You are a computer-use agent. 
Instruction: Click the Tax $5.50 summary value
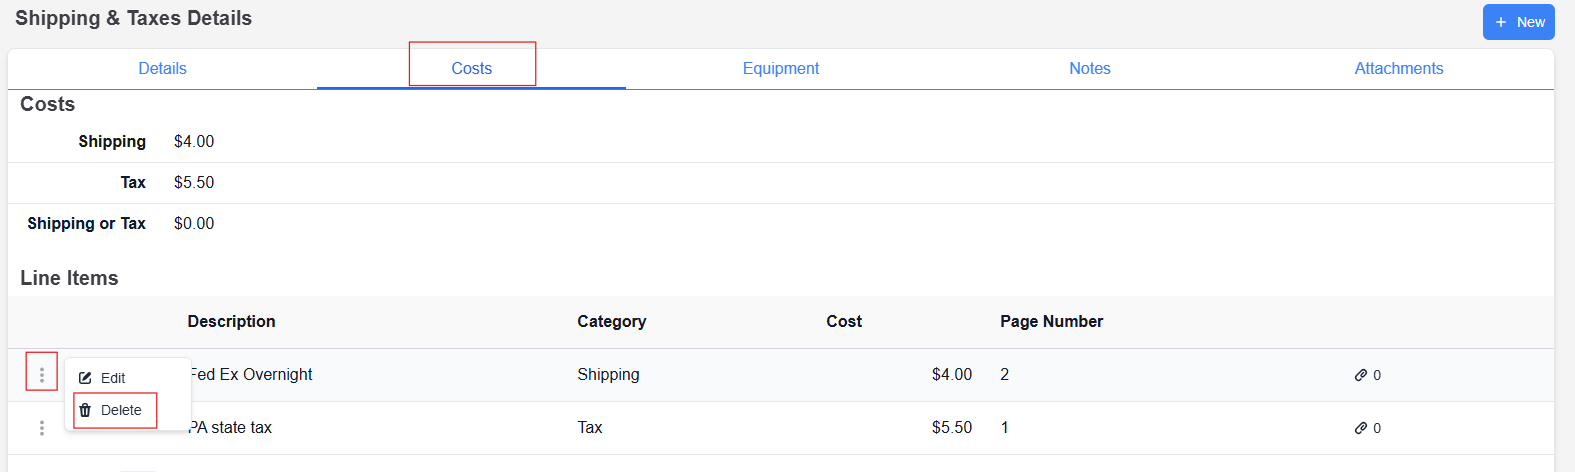(x=194, y=182)
